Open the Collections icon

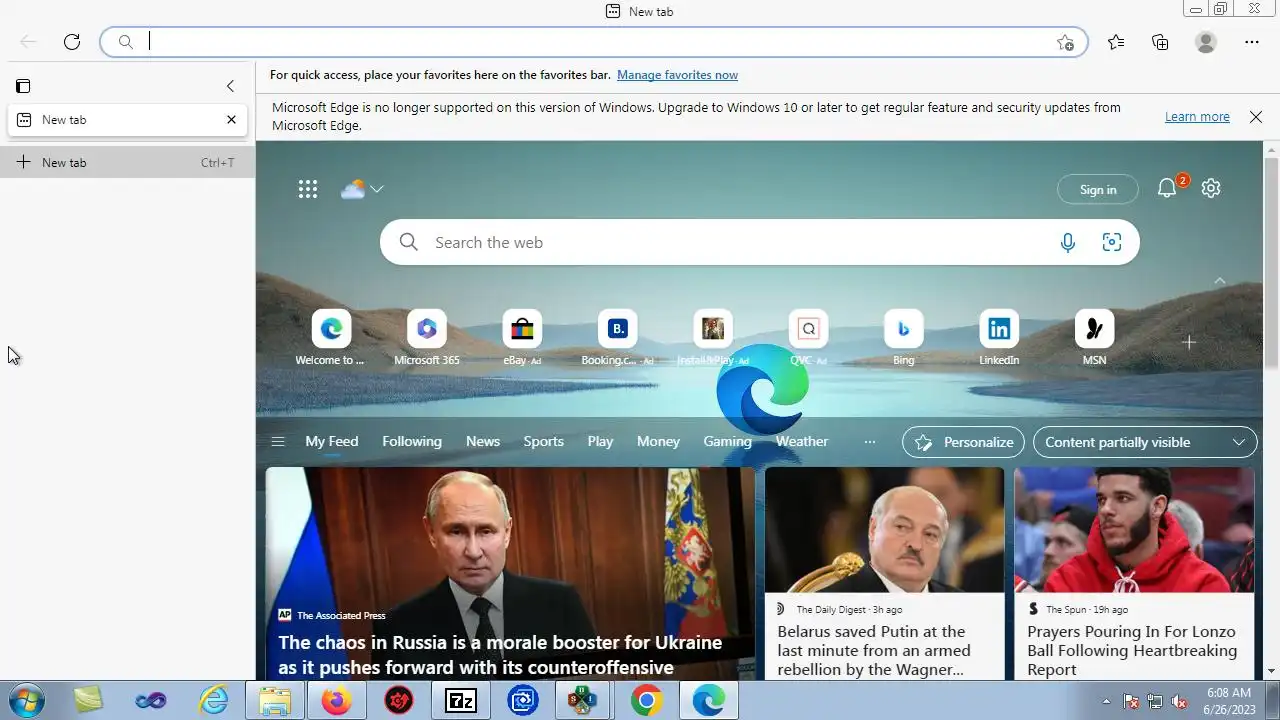(x=1160, y=42)
